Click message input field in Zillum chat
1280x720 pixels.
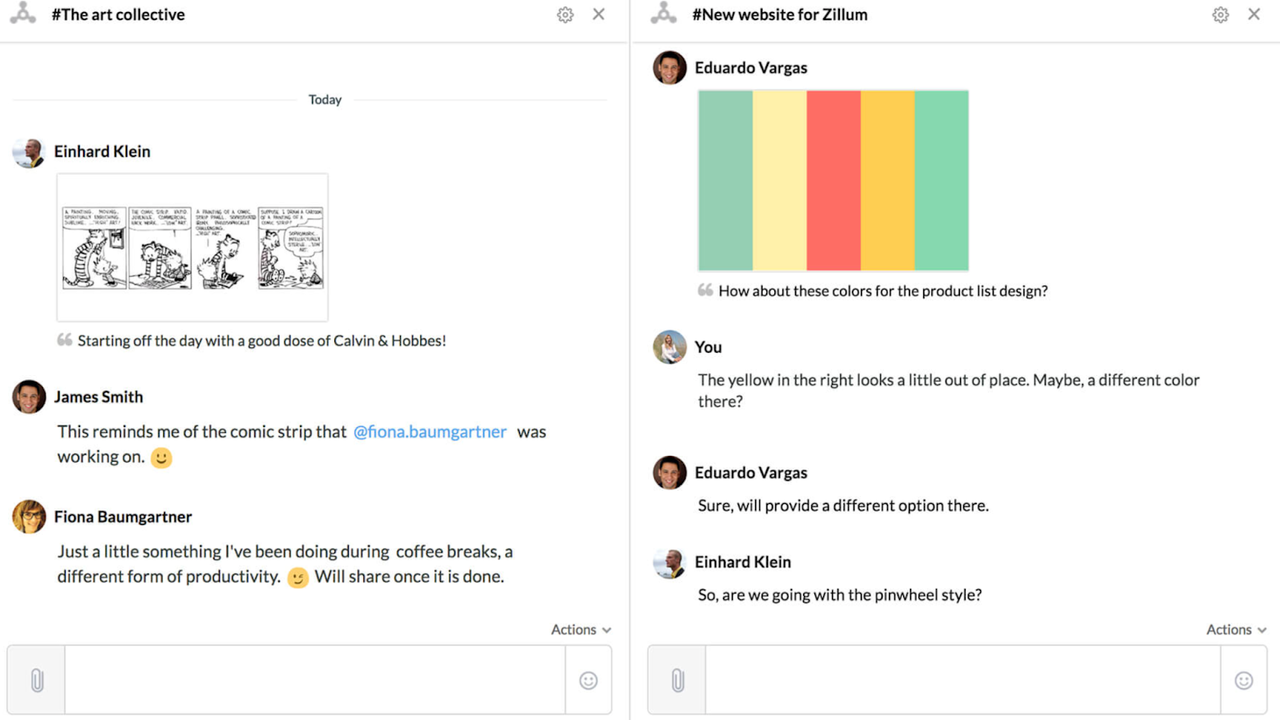pyautogui.click(x=962, y=680)
